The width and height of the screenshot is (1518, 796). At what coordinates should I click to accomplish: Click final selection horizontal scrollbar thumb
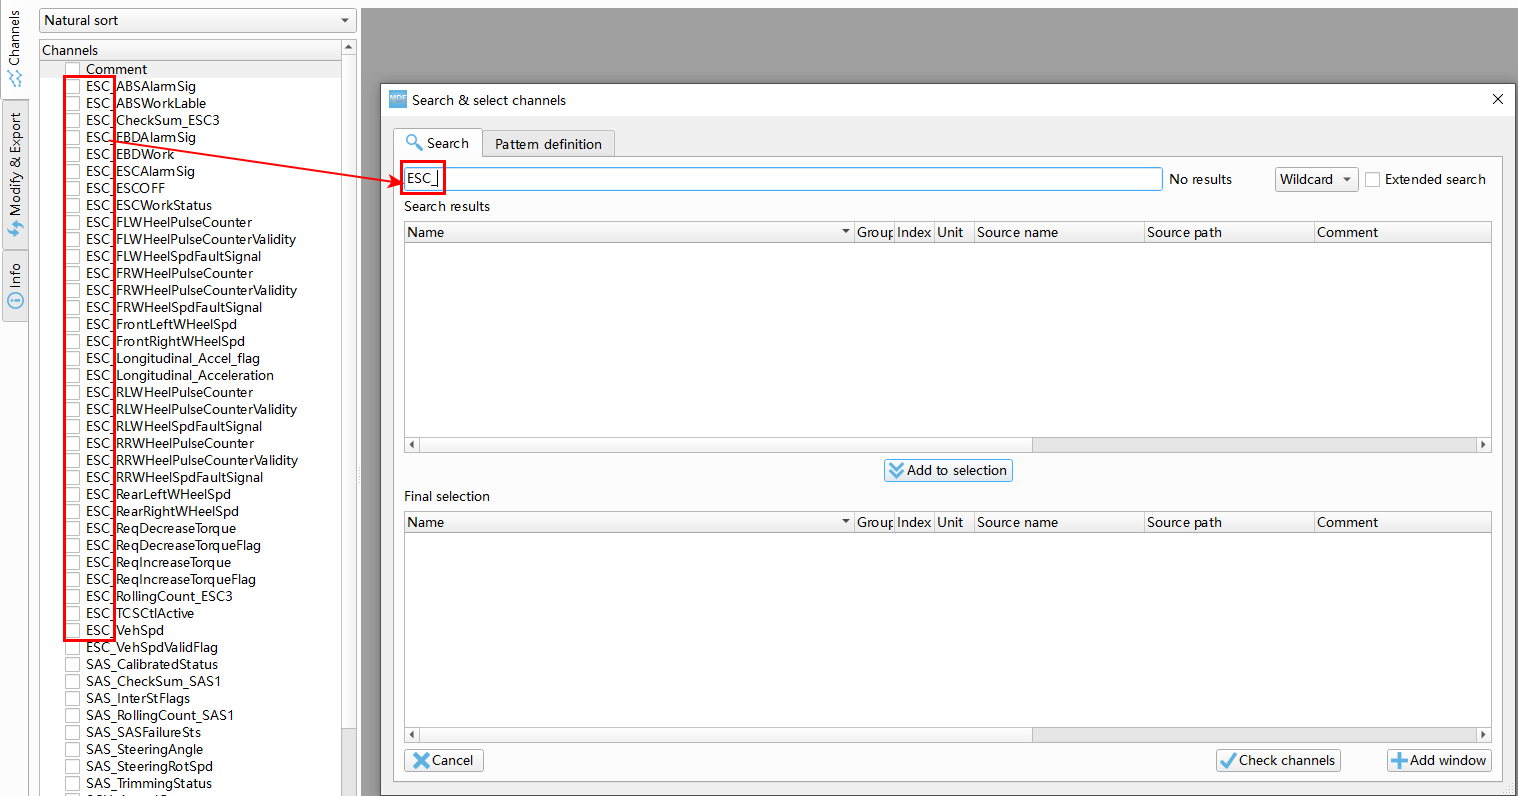[726, 735]
